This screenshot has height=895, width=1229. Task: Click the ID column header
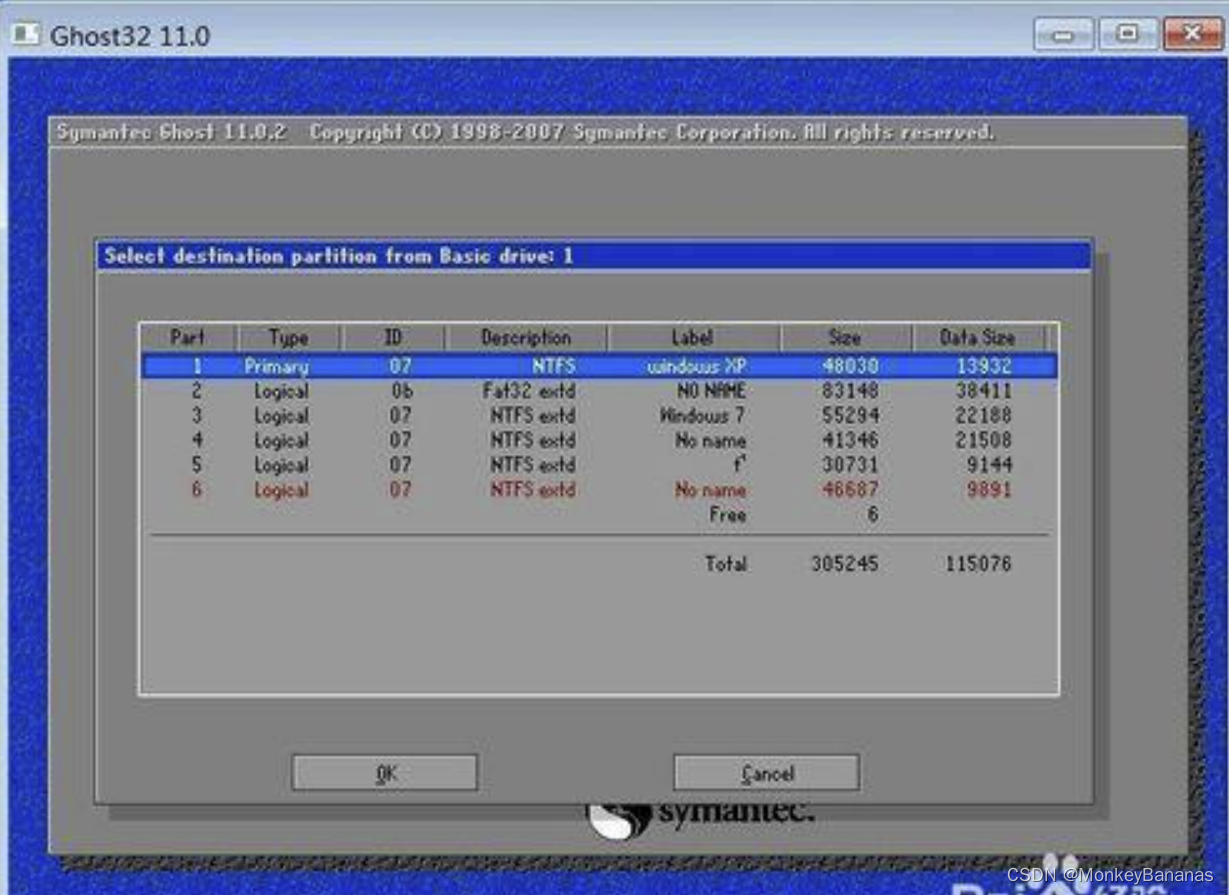coord(394,337)
